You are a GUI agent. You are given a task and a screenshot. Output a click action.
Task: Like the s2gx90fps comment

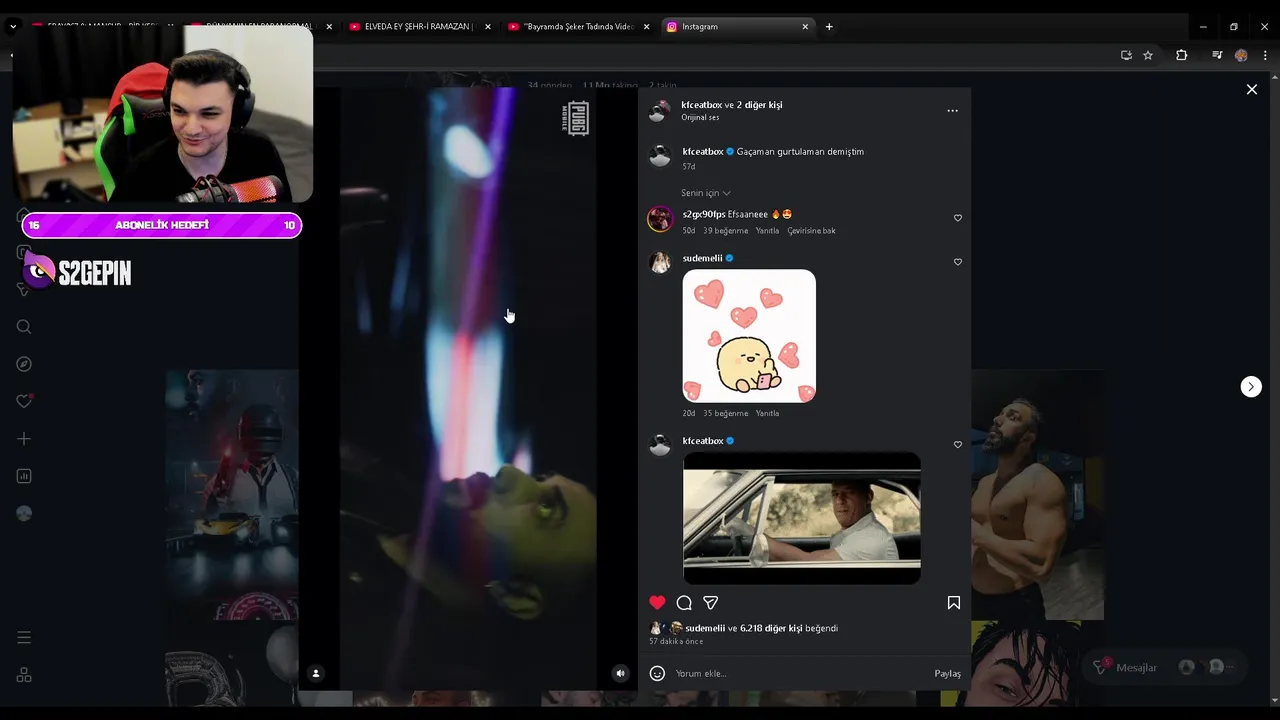pyautogui.click(x=957, y=218)
